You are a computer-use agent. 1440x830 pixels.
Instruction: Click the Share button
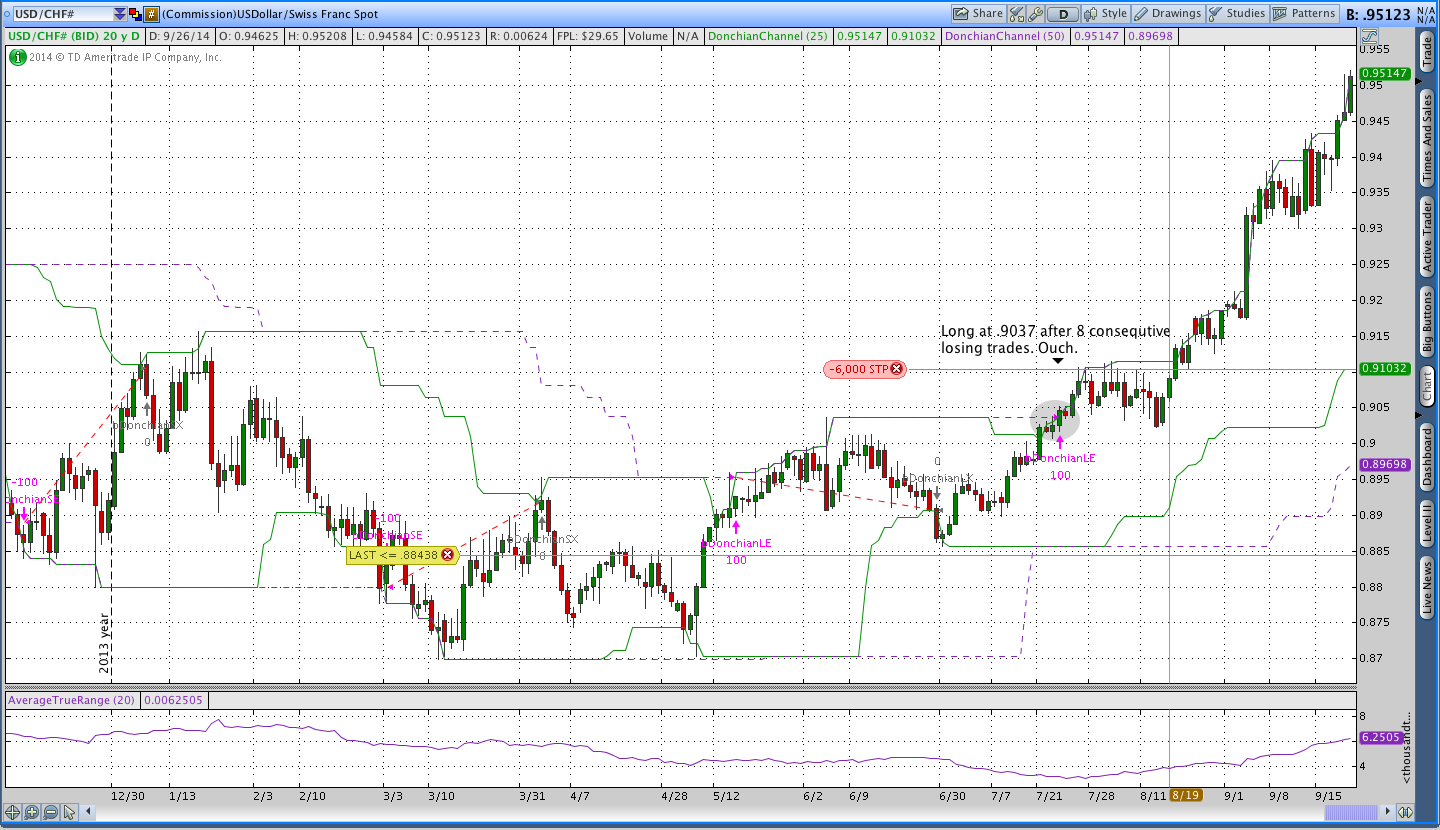[x=978, y=14]
